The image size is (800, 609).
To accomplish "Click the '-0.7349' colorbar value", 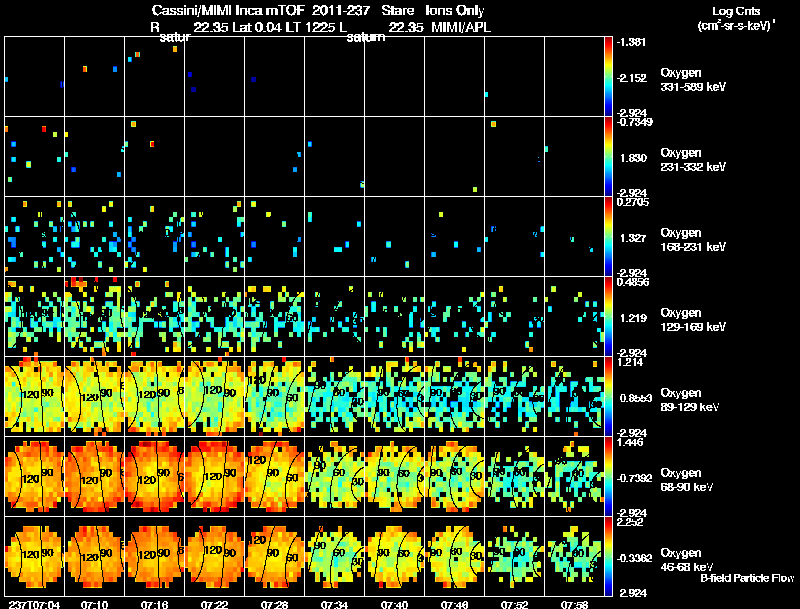I will (633, 121).
